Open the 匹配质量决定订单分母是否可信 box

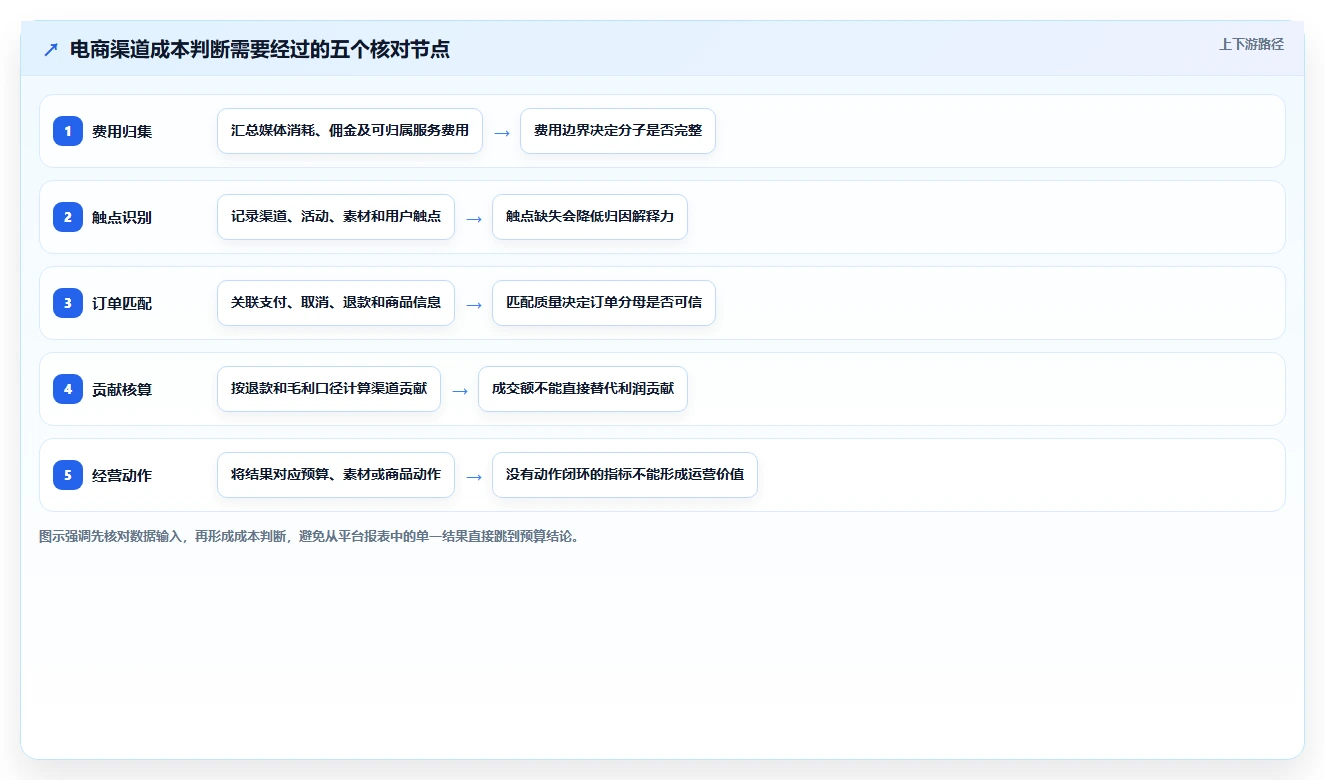coord(604,303)
